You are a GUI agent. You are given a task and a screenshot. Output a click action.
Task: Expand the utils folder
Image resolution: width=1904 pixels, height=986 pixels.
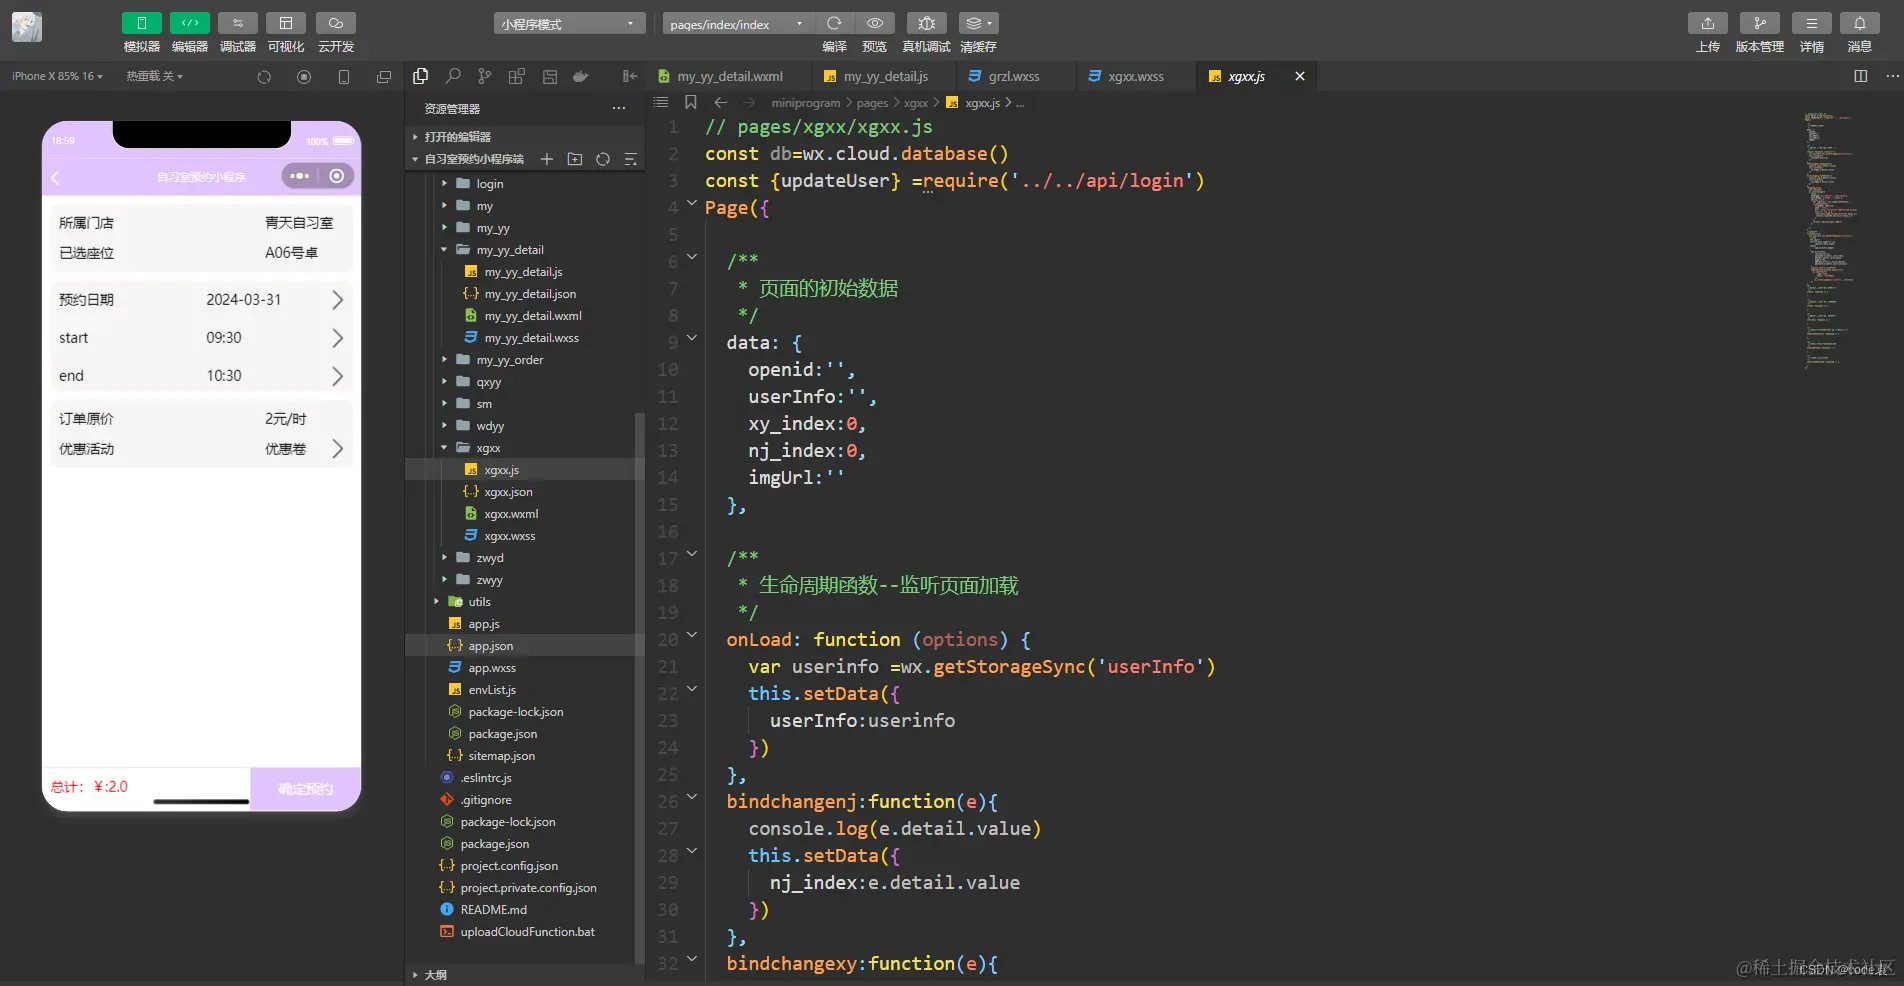[x=479, y=602]
